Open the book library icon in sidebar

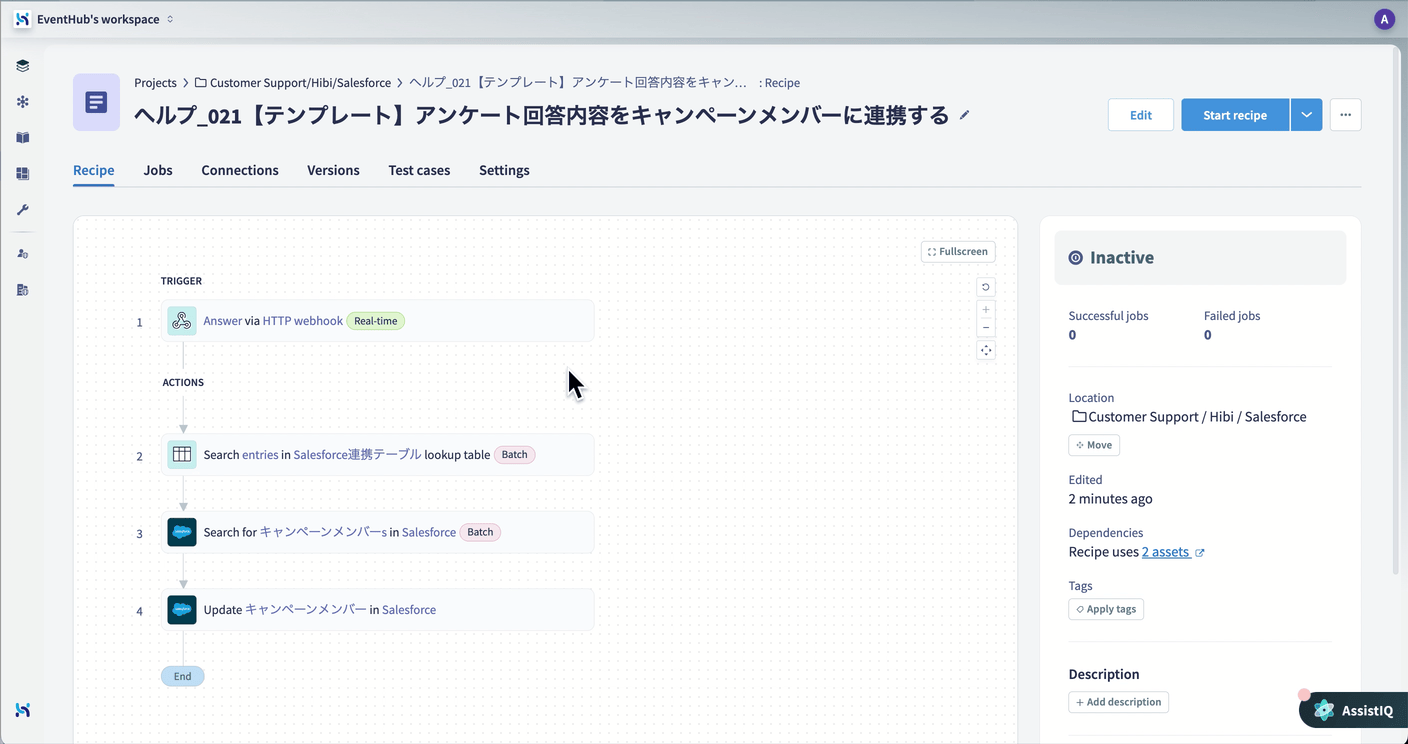tap(22, 138)
